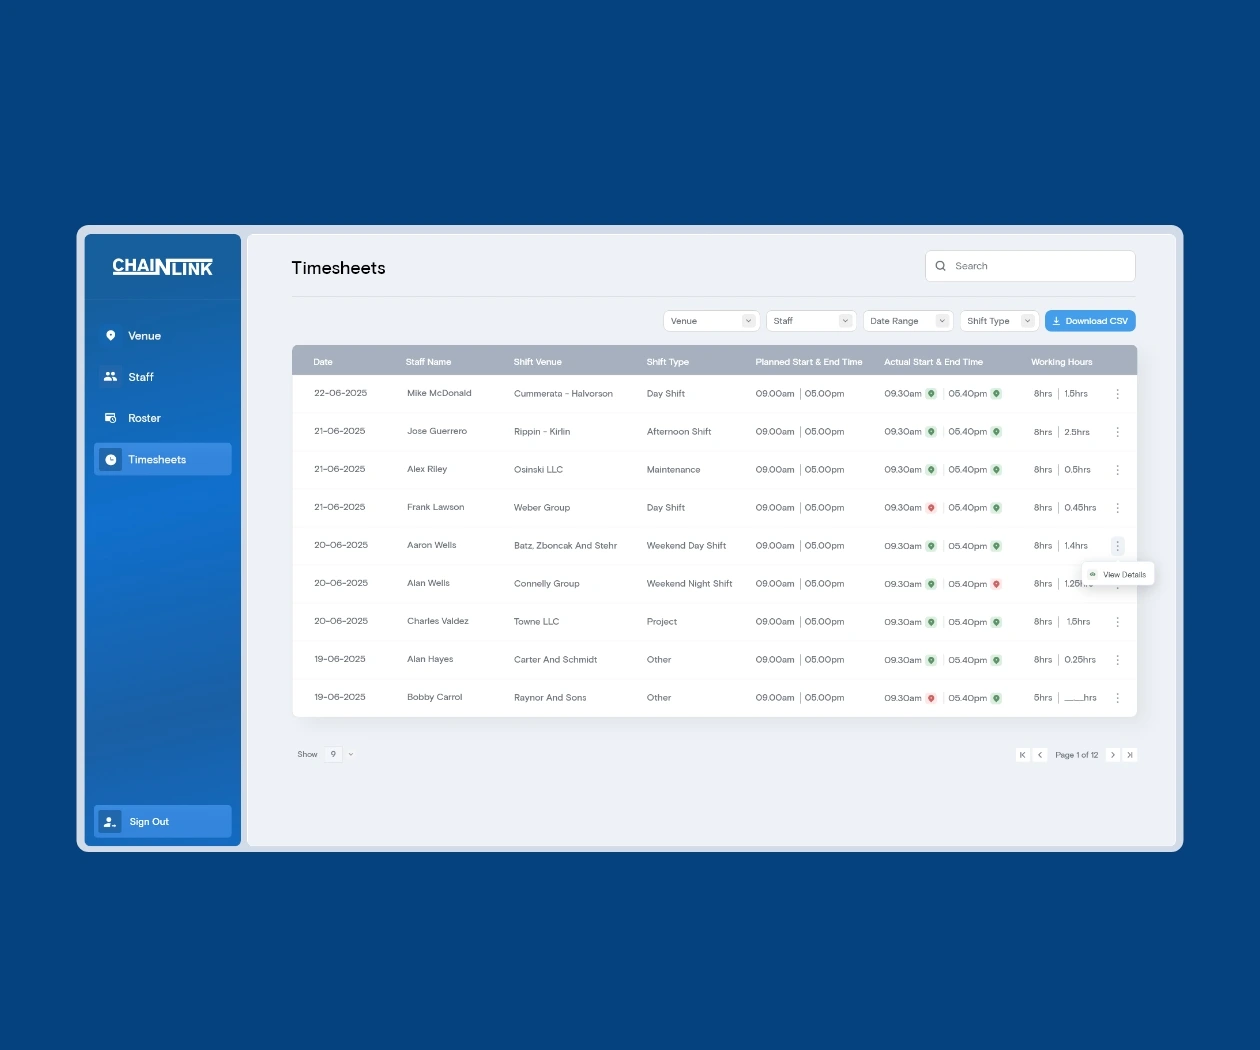
Task: Click the Staff Name column header
Action: [x=428, y=362]
